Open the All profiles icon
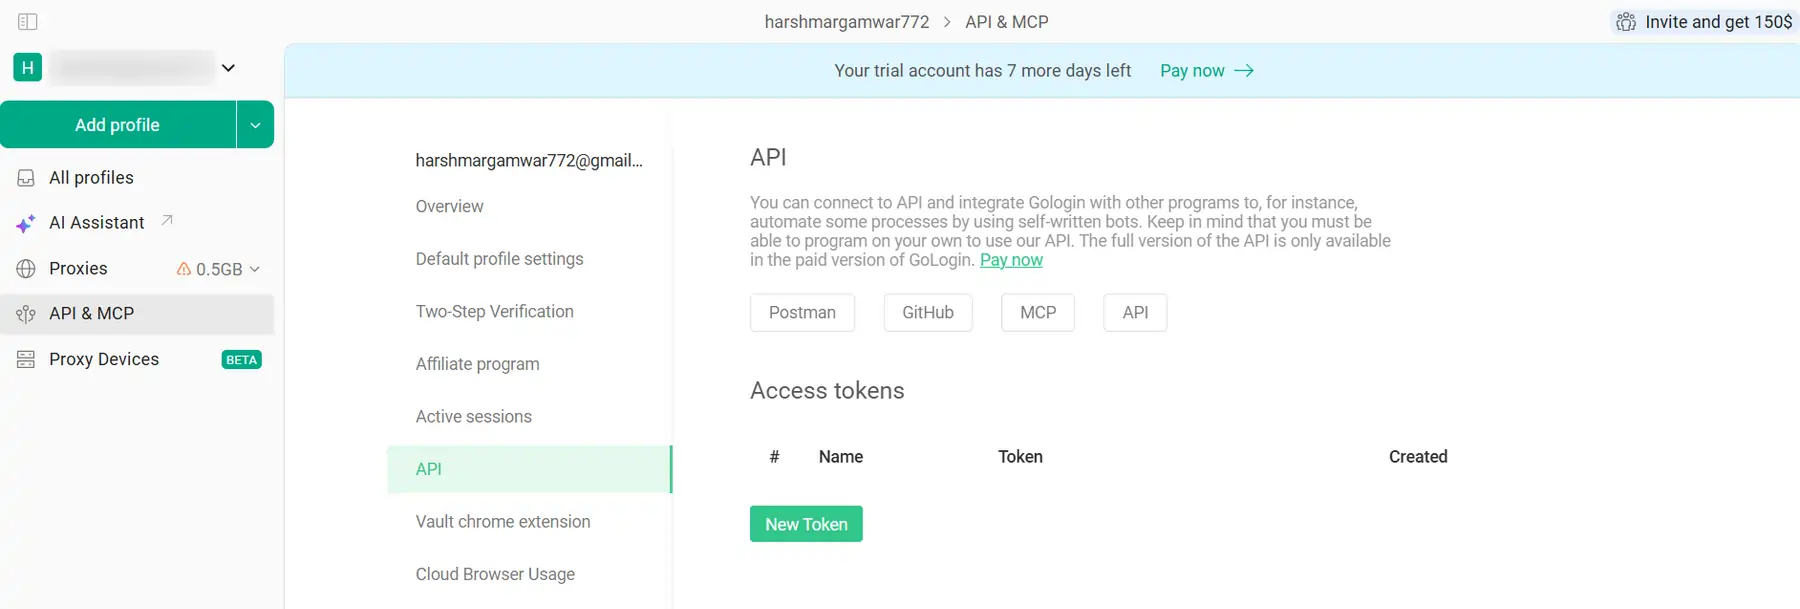Viewport: 1800px width, 609px height. 26,178
